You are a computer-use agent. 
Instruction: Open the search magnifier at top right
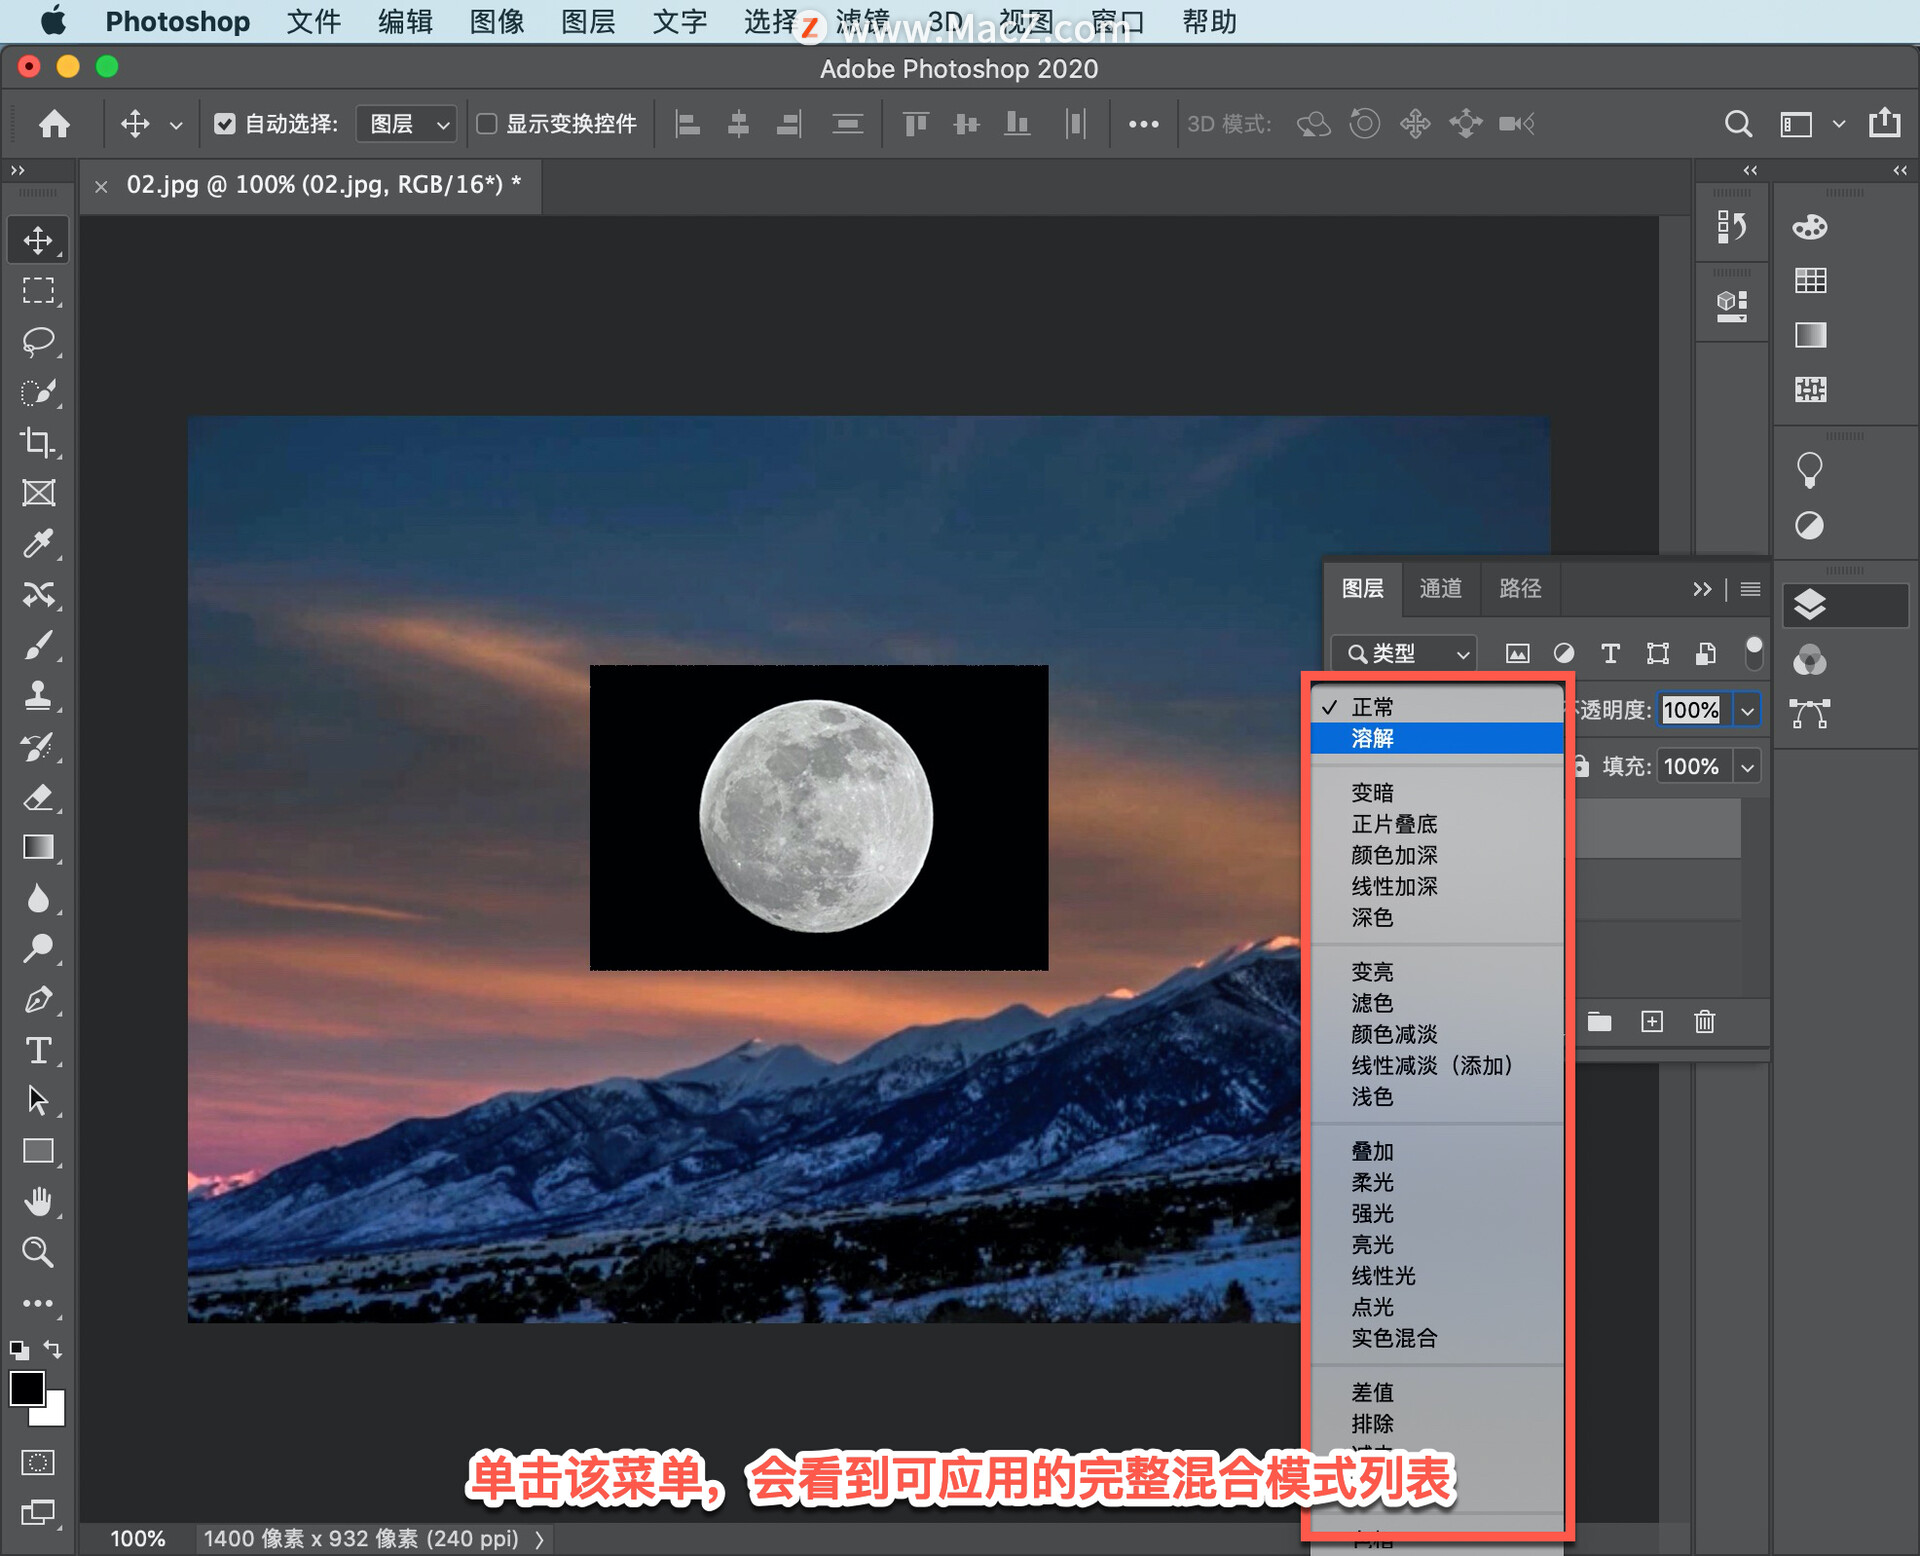pyautogui.click(x=1738, y=124)
